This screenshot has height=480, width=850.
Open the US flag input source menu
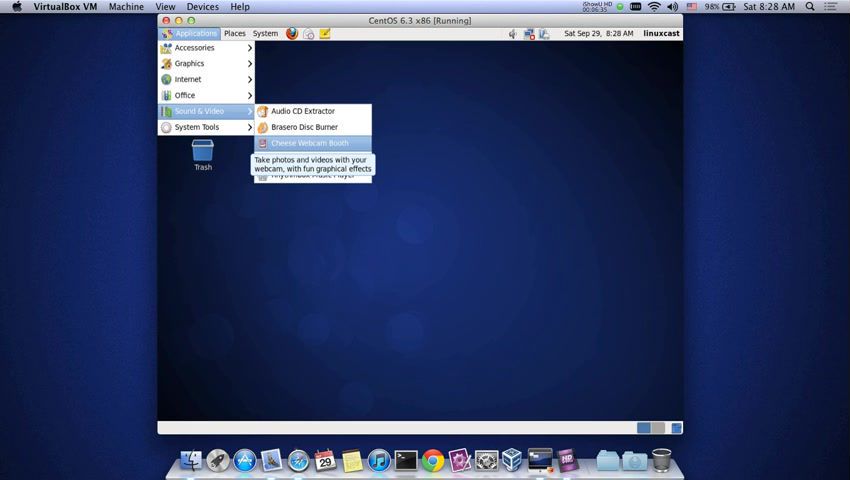692,7
